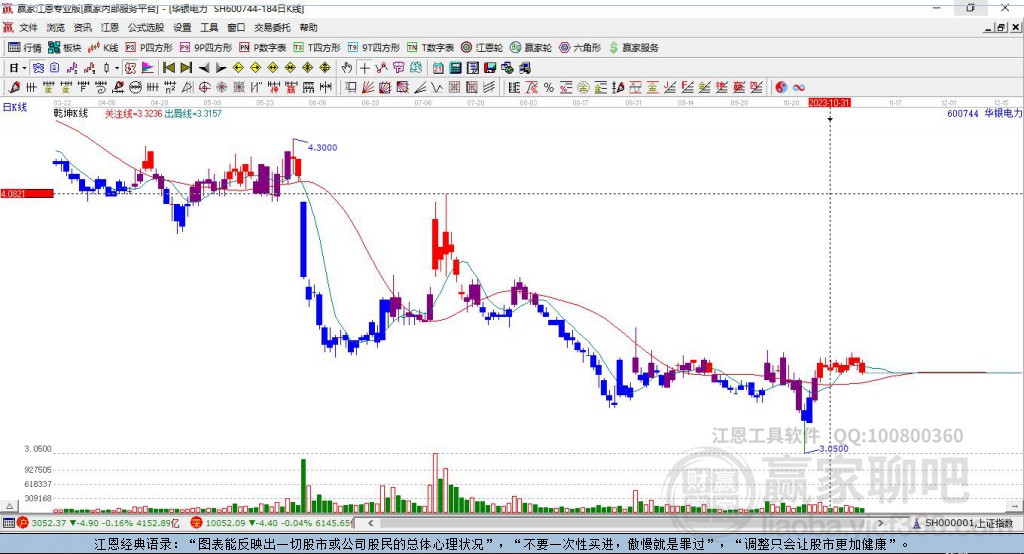Select the pencil drawing tool
This screenshot has width=1024, height=554.
click(x=14, y=88)
